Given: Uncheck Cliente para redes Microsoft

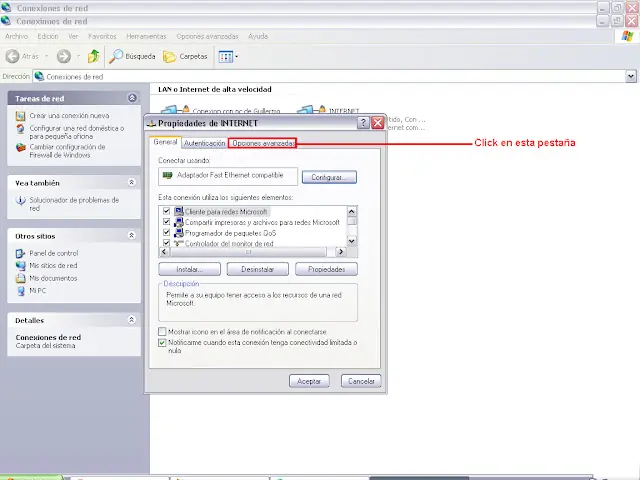Looking at the screenshot, I should click(166, 211).
